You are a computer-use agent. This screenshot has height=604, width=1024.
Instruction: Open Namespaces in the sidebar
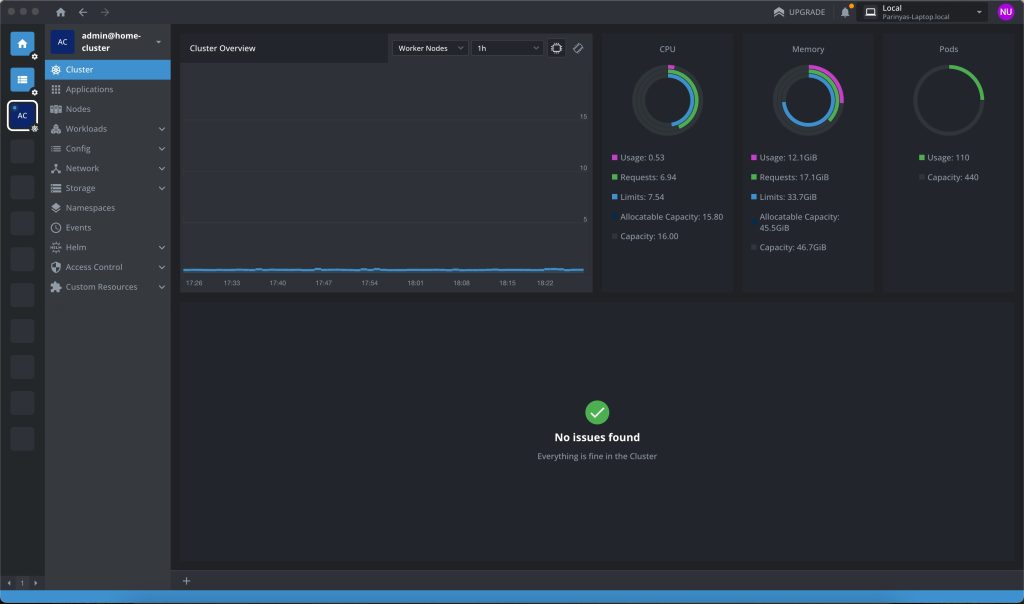click(90, 208)
